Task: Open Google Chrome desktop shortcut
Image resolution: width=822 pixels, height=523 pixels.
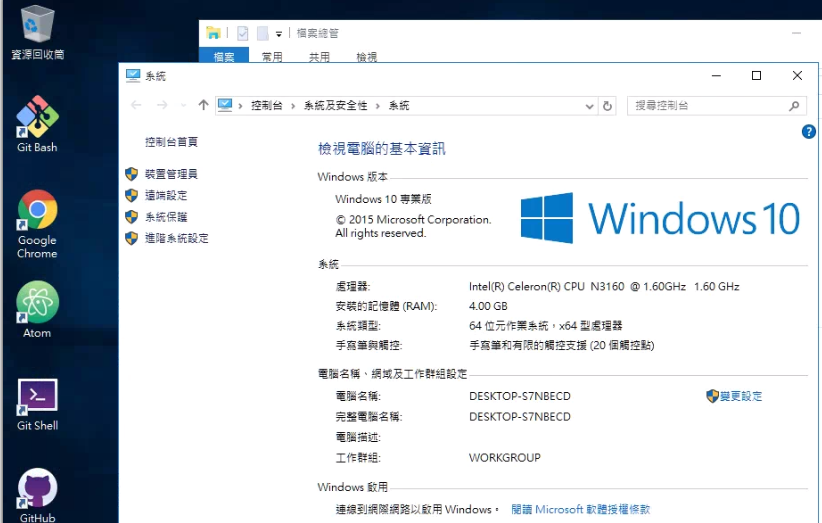Action: 37,224
